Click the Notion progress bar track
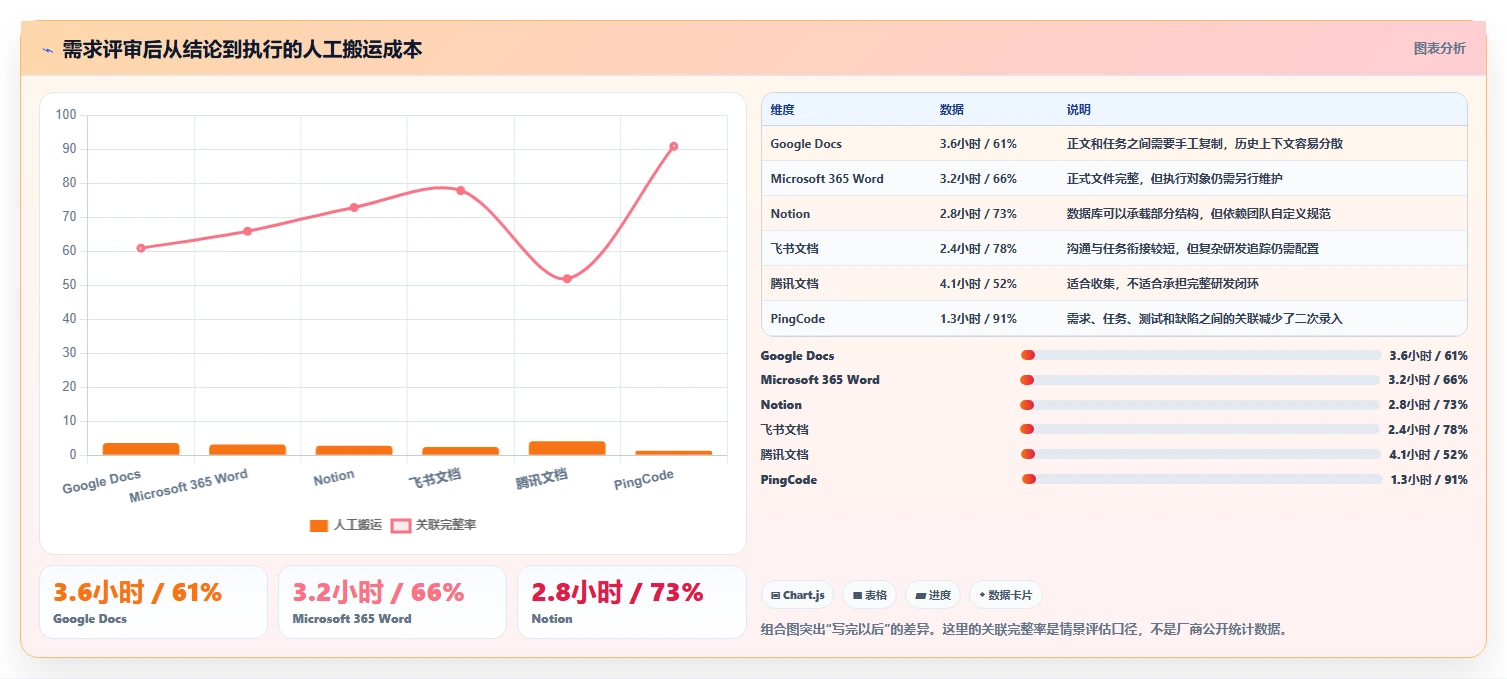The width and height of the screenshot is (1507, 679). point(1200,405)
